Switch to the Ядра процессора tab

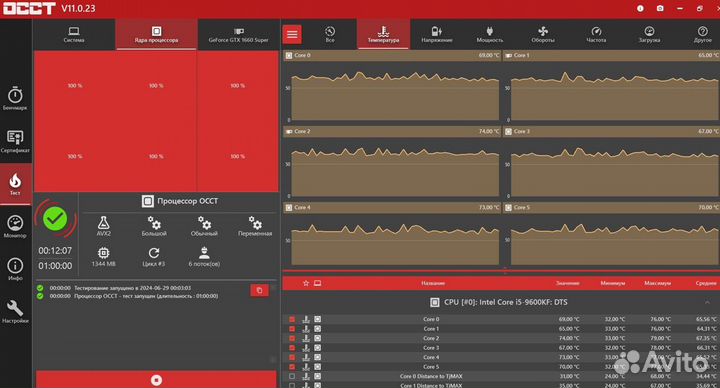[x=156, y=34]
